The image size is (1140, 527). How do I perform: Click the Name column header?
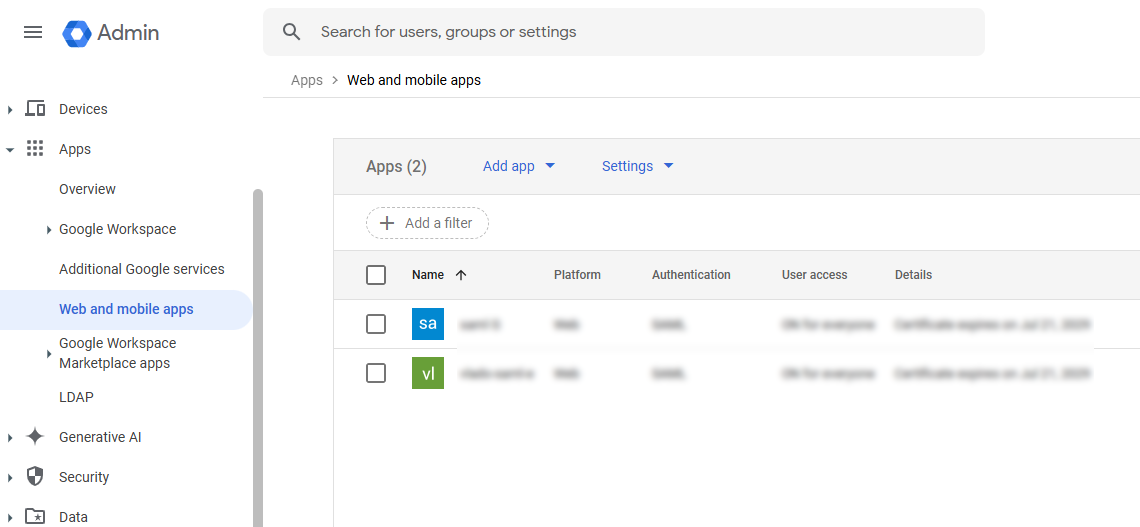click(428, 275)
